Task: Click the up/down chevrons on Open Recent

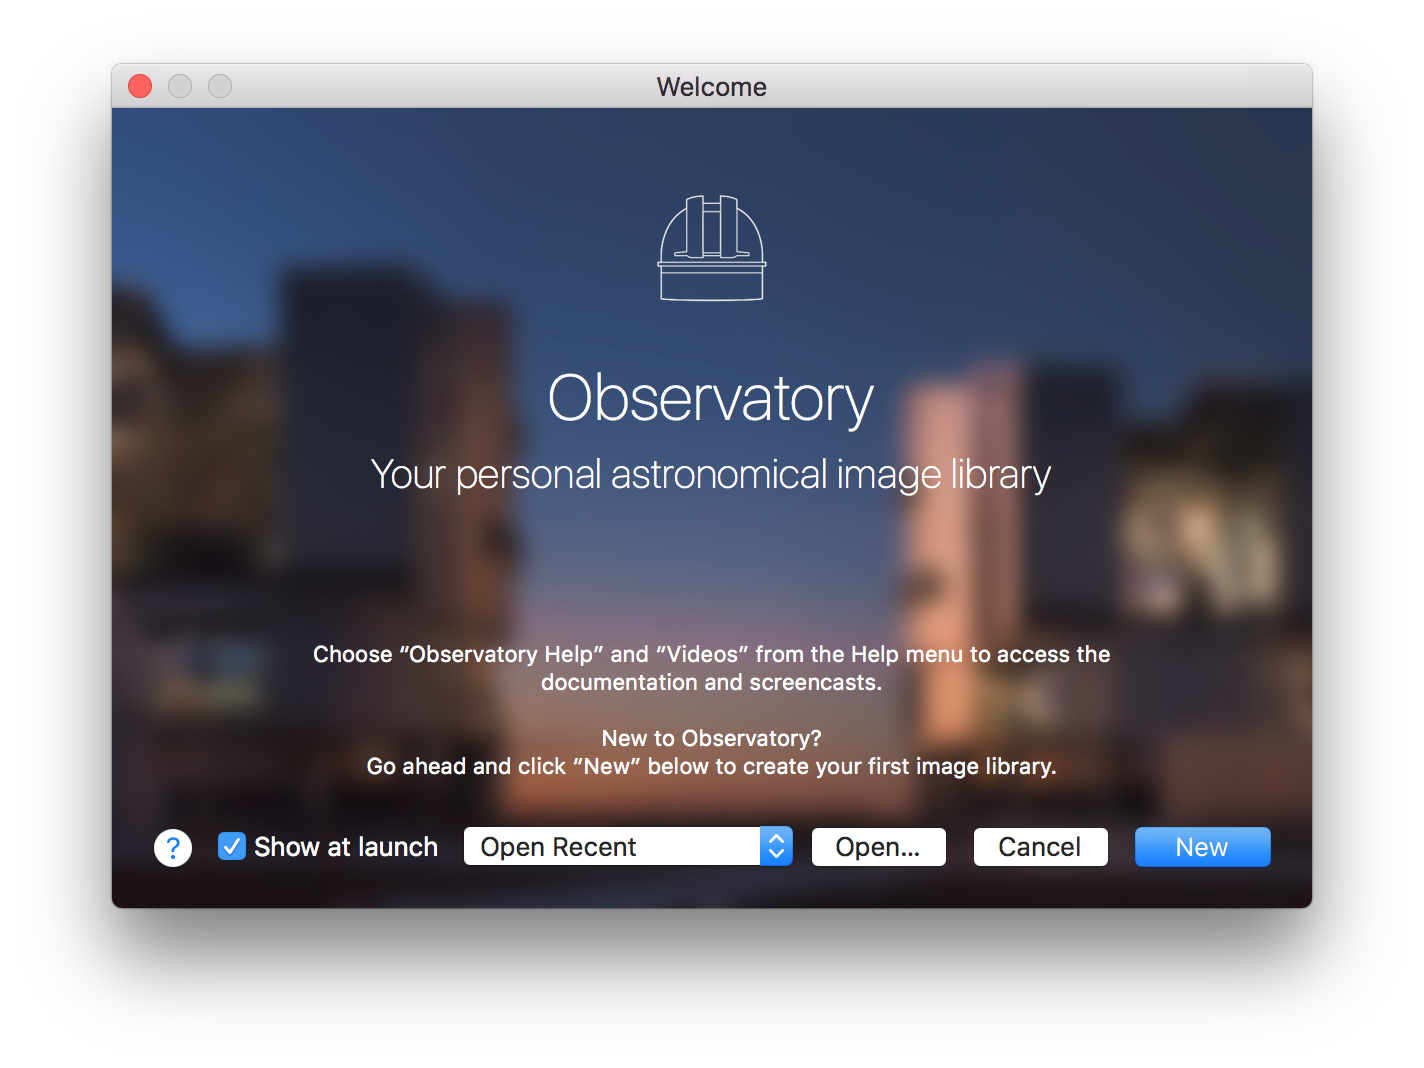Action: point(776,846)
